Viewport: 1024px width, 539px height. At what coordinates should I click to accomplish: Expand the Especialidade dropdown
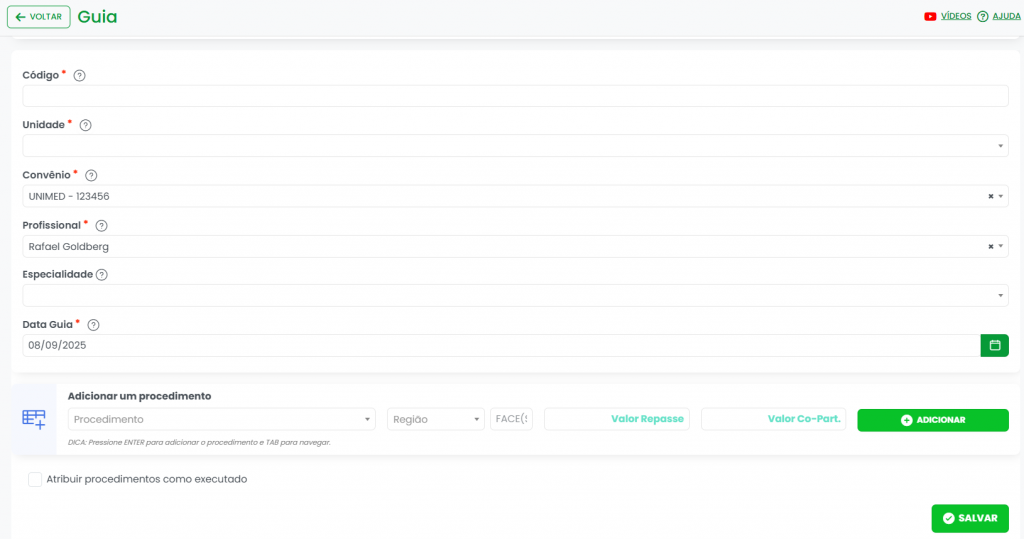coord(515,296)
